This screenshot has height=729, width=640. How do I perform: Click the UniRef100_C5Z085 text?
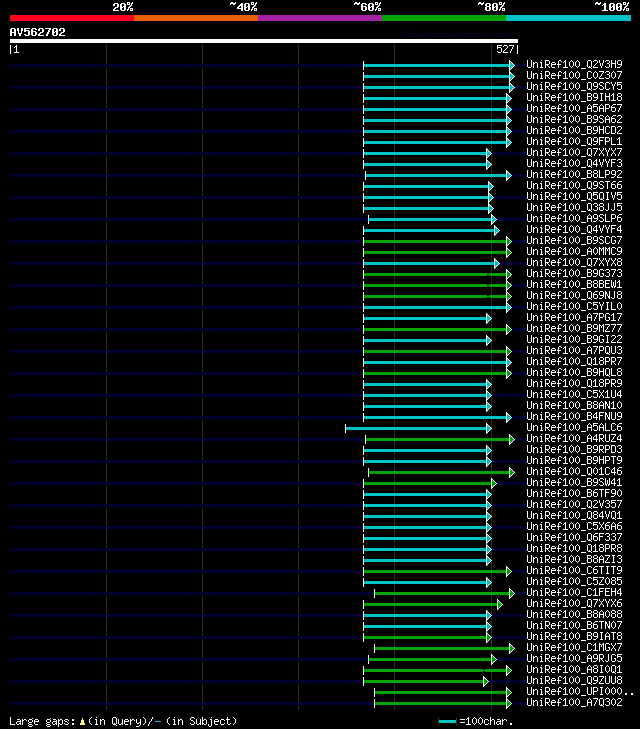coord(574,582)
